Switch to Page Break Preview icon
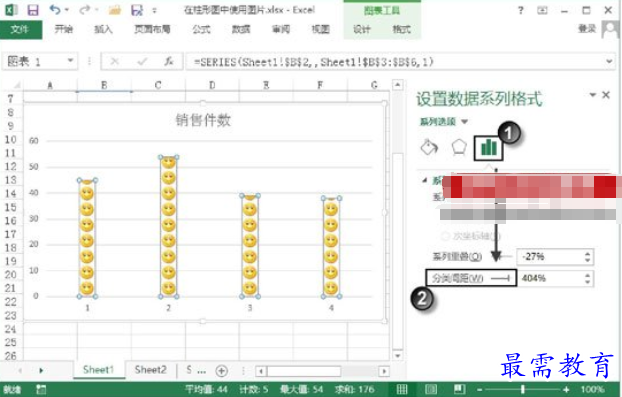 pos(460,389)
